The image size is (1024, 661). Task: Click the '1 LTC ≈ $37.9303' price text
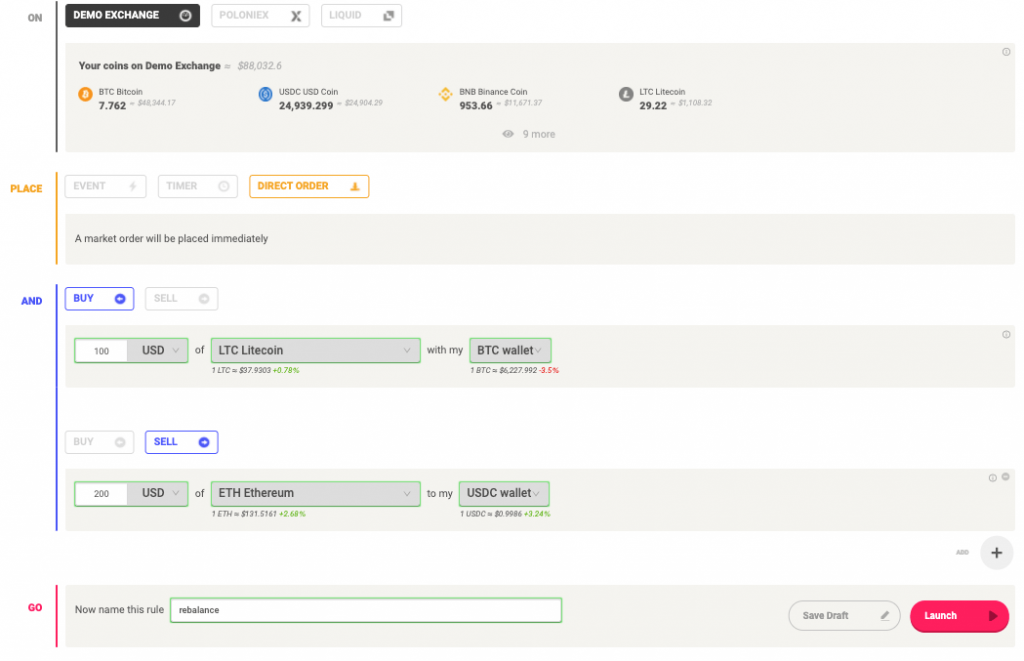pos(241,370)
